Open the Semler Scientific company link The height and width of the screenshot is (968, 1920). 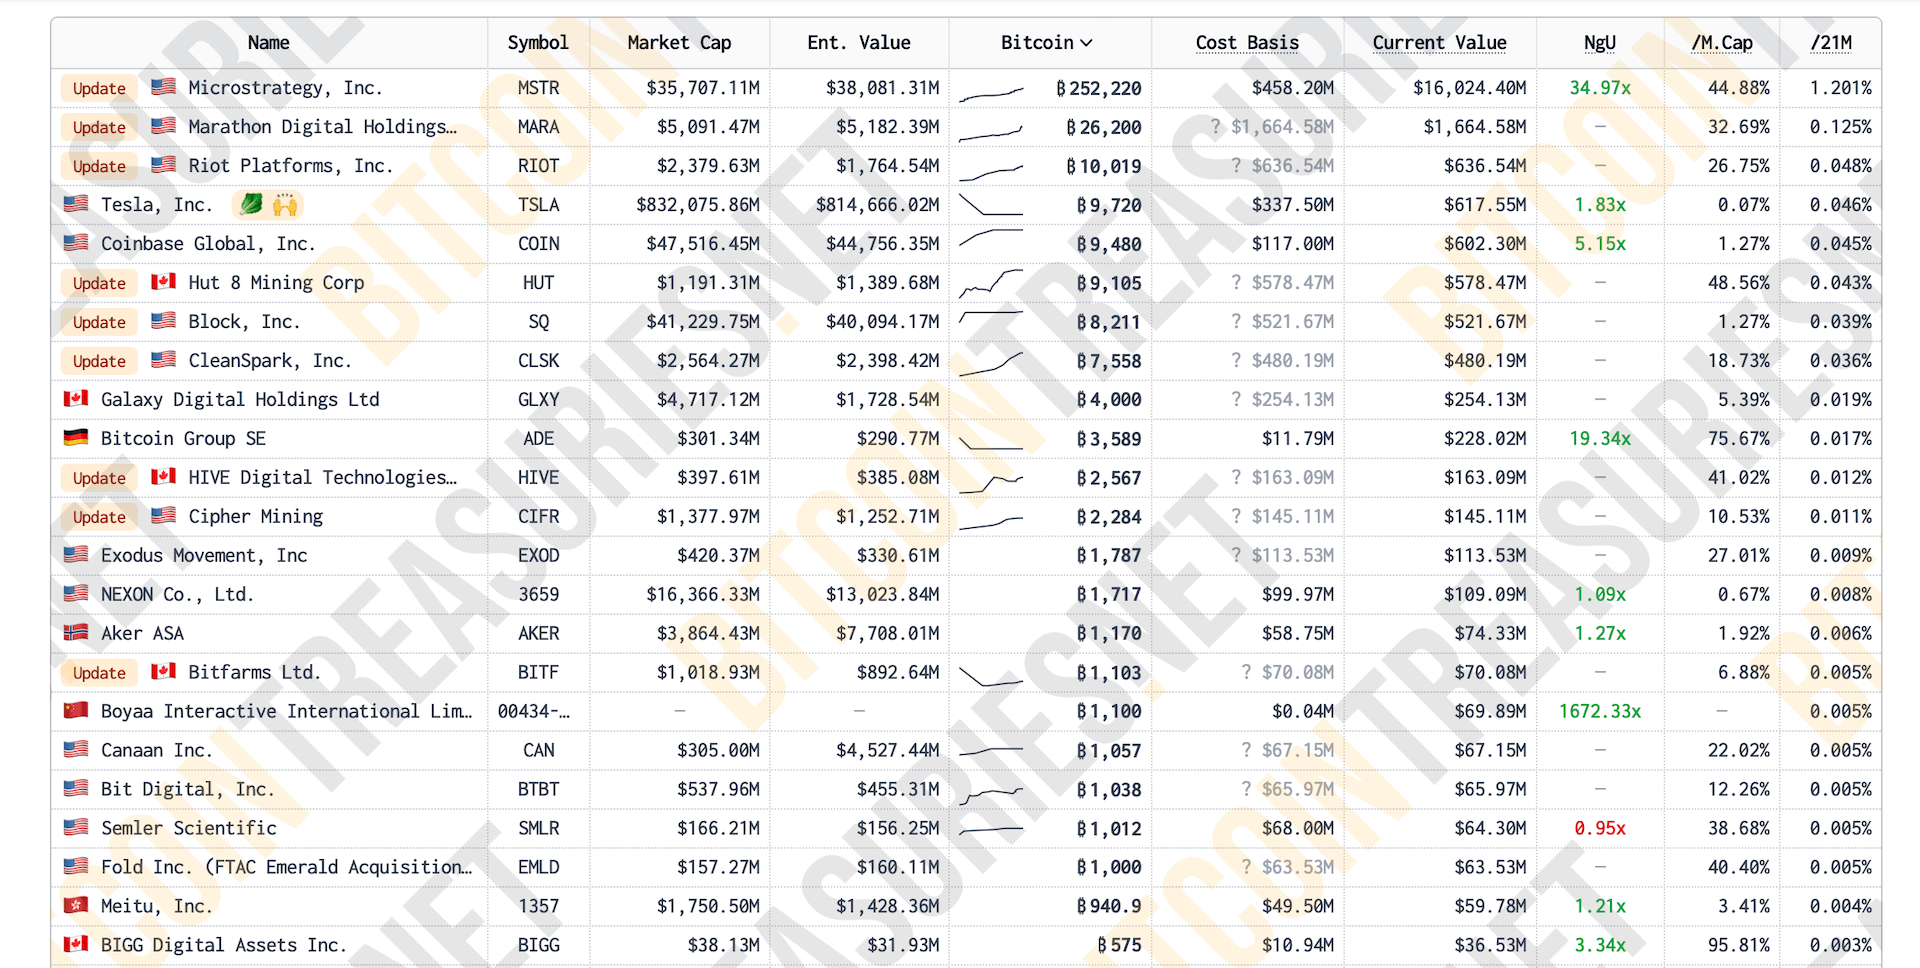point(189,828)
